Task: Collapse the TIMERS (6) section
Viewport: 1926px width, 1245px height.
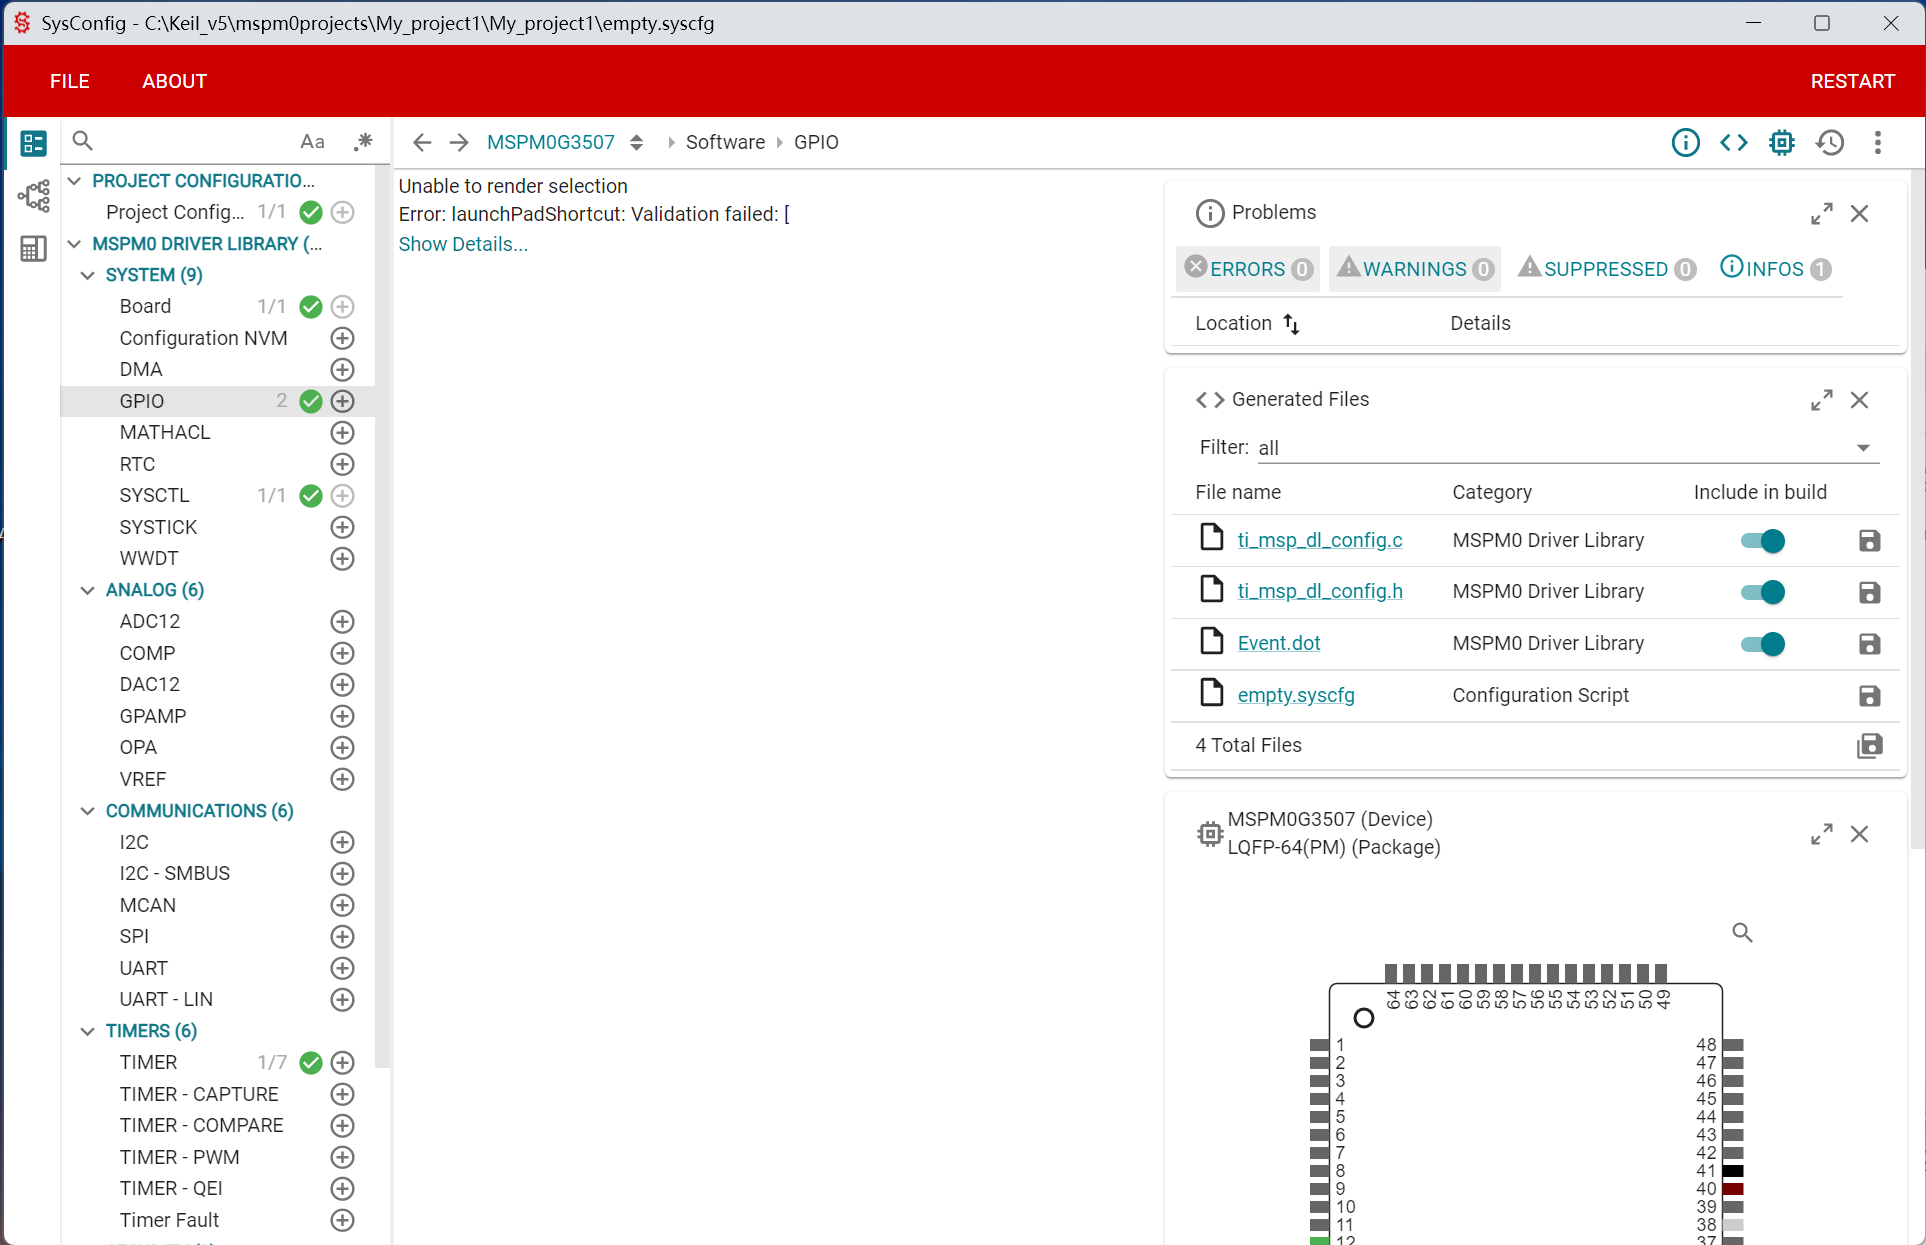Action: pos(88,1031)
